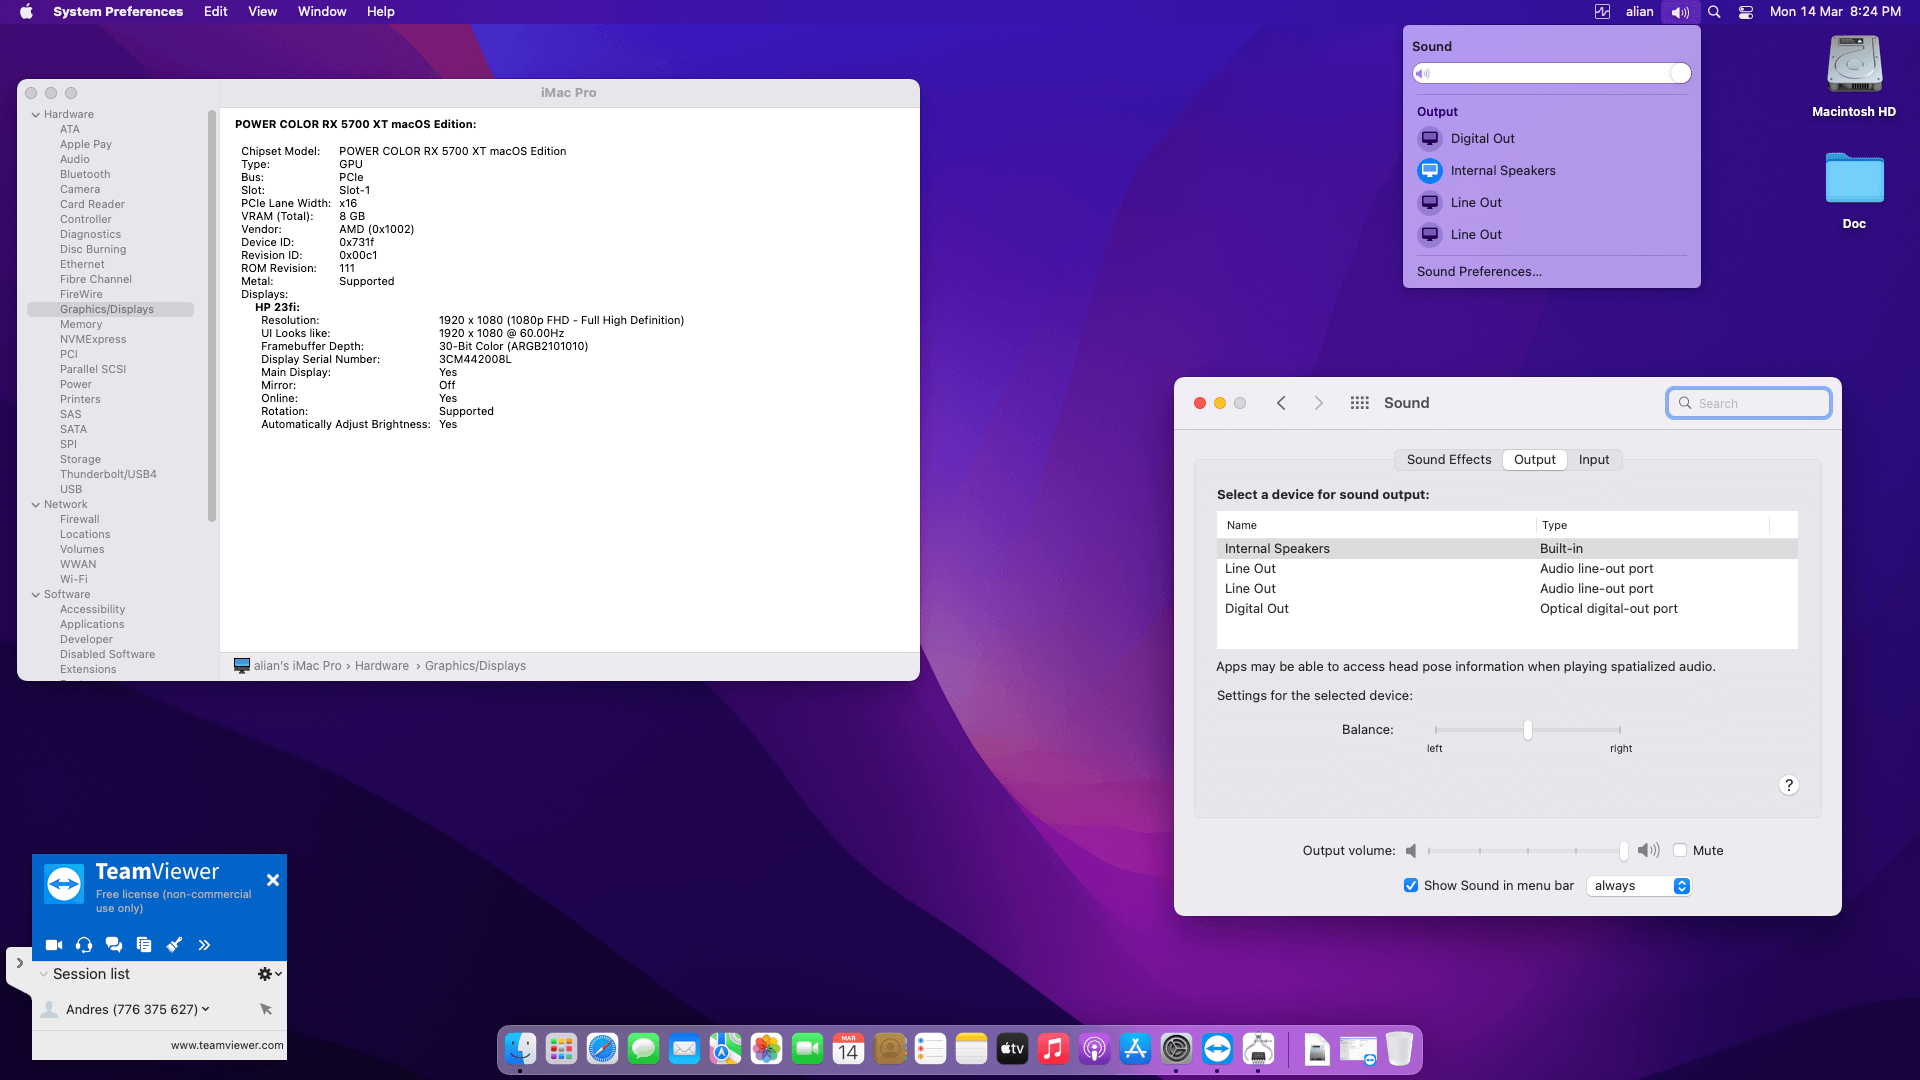Collapse the Network tree section
1920x1080 pixels.
pyautogui.click(x=36, y=505)
